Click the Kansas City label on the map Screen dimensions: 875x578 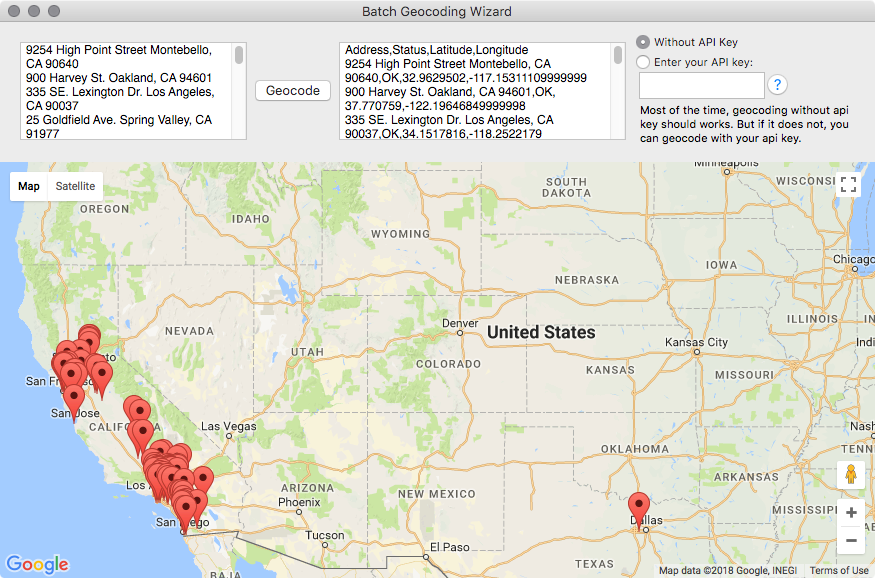(x=696, y=342)
